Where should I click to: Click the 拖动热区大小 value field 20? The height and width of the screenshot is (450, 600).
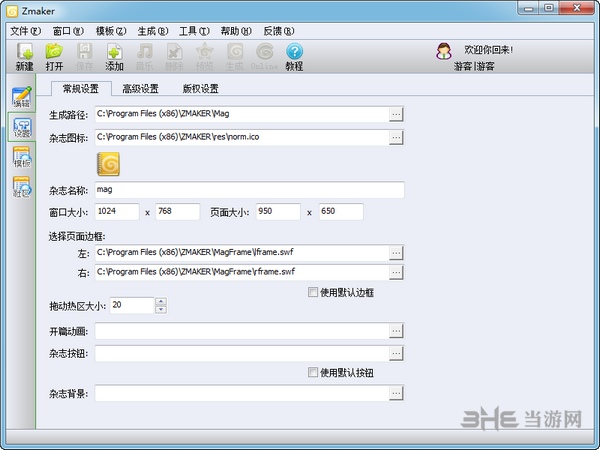132,305
